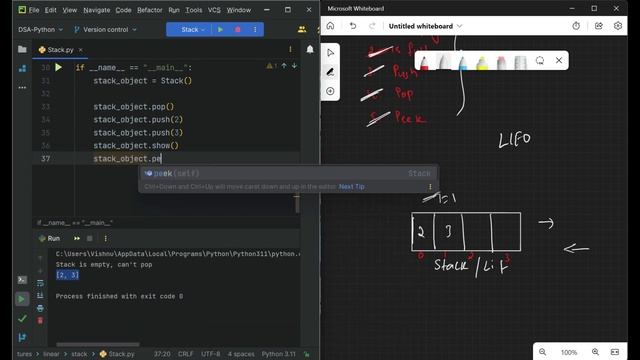Open the Git tool window icon
The width and height of the screenshot is (640, 360).
click(22, 338)
